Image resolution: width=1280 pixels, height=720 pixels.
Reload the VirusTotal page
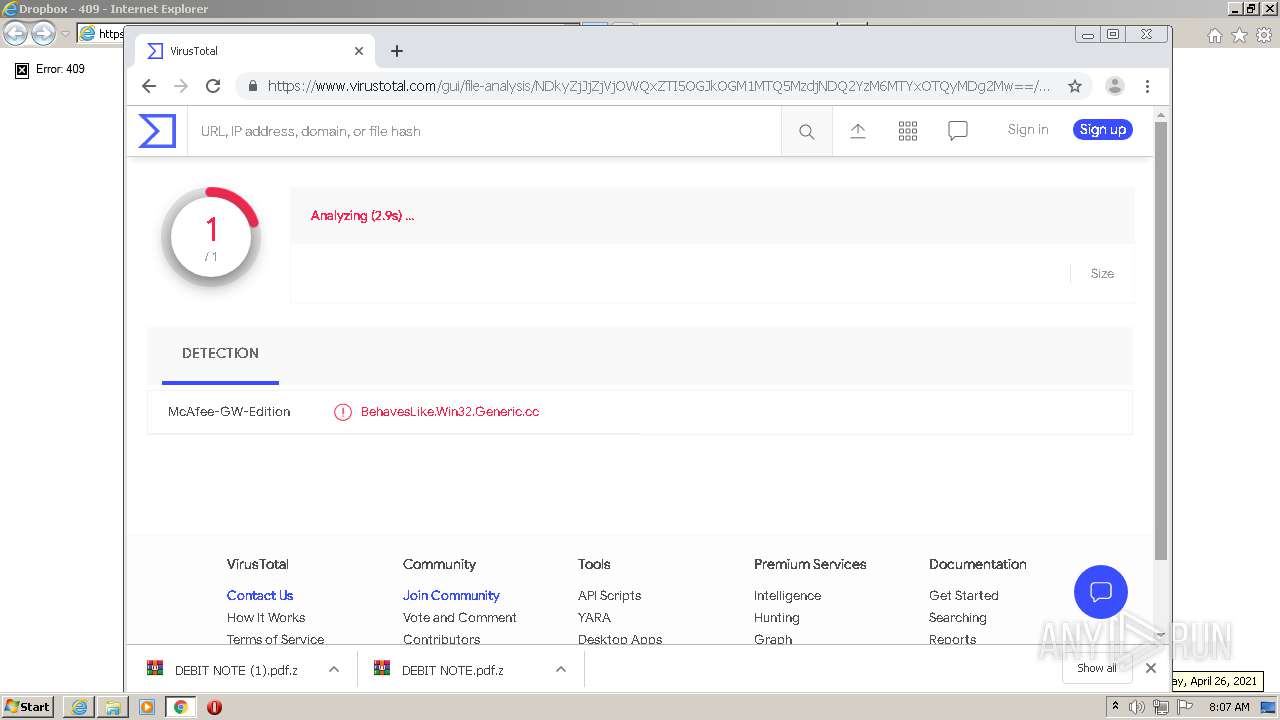[x=213, y=86]
